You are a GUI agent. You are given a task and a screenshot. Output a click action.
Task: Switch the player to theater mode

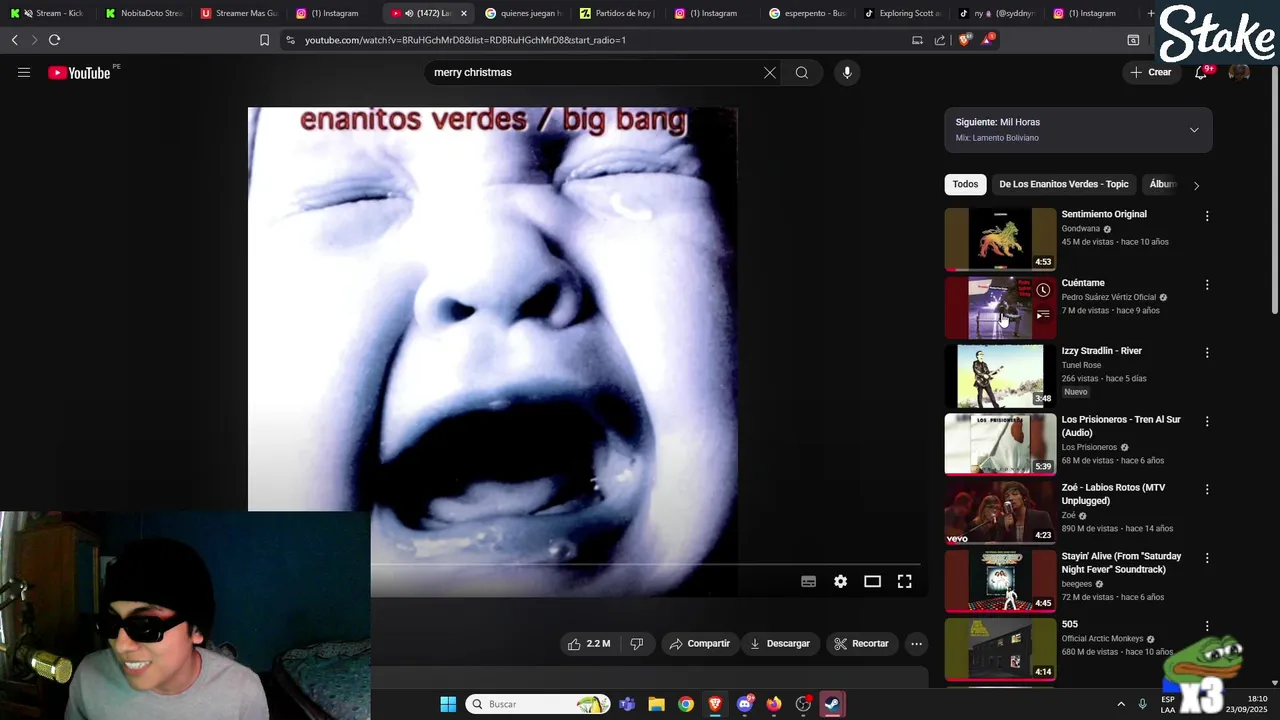click(873, 581)
